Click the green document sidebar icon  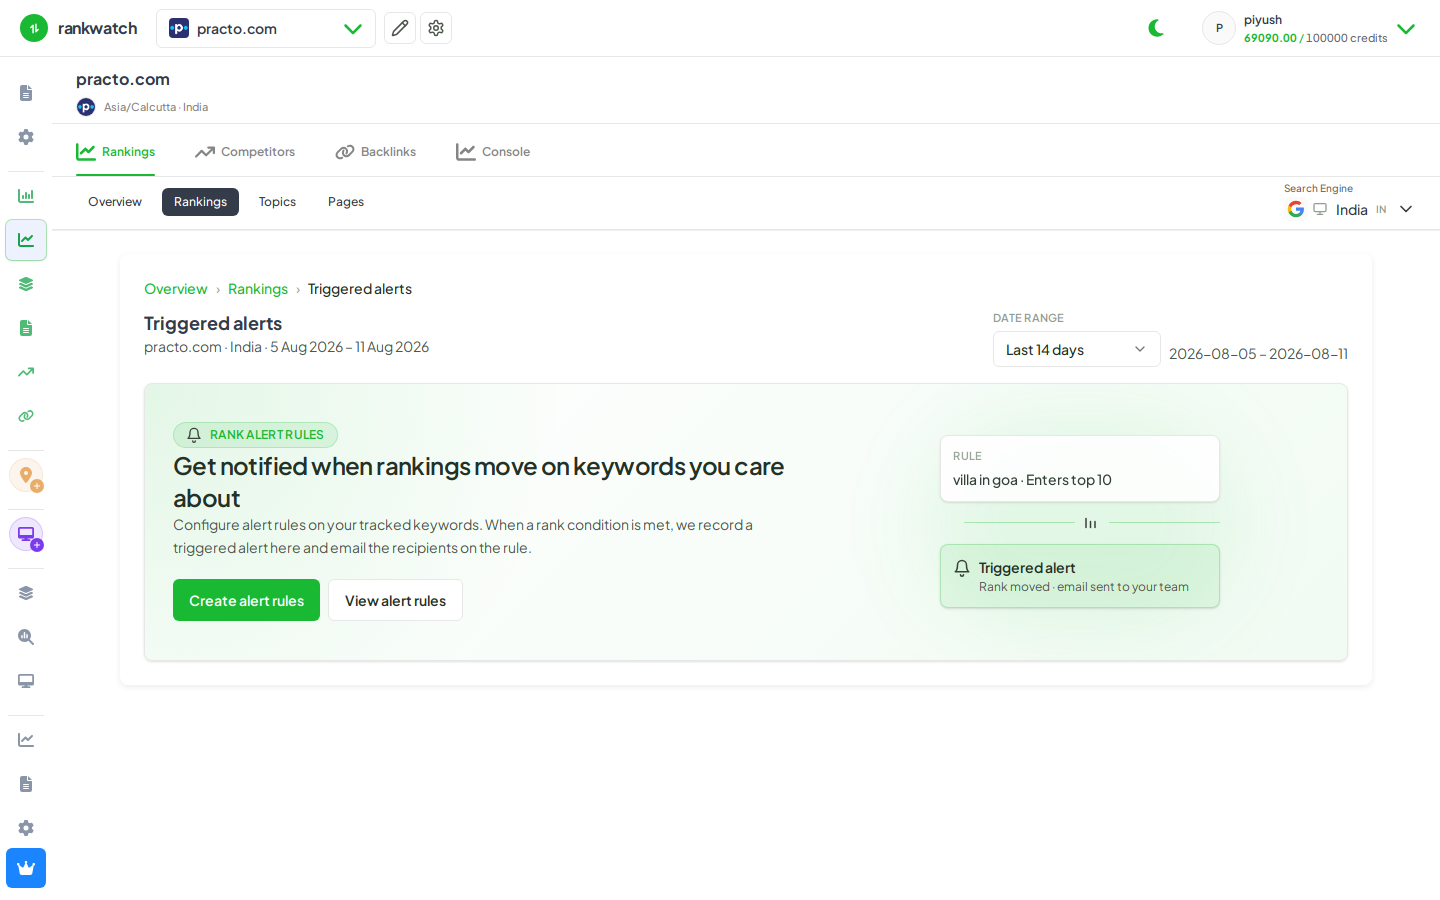(26, 328)
